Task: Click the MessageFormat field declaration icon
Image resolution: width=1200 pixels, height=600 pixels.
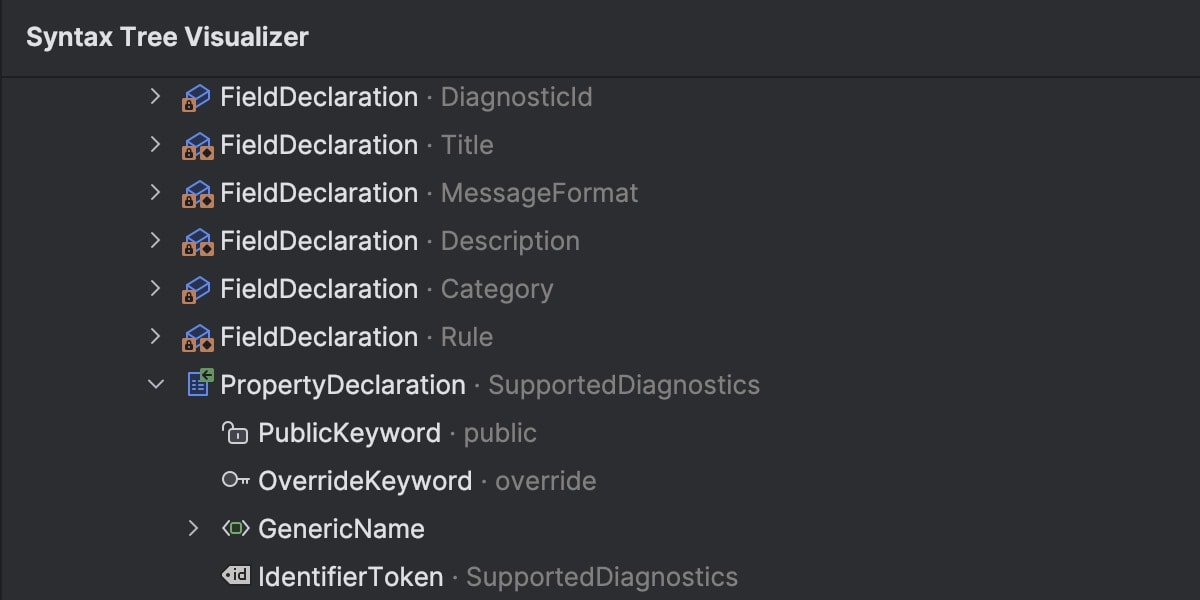Action: 196,194
